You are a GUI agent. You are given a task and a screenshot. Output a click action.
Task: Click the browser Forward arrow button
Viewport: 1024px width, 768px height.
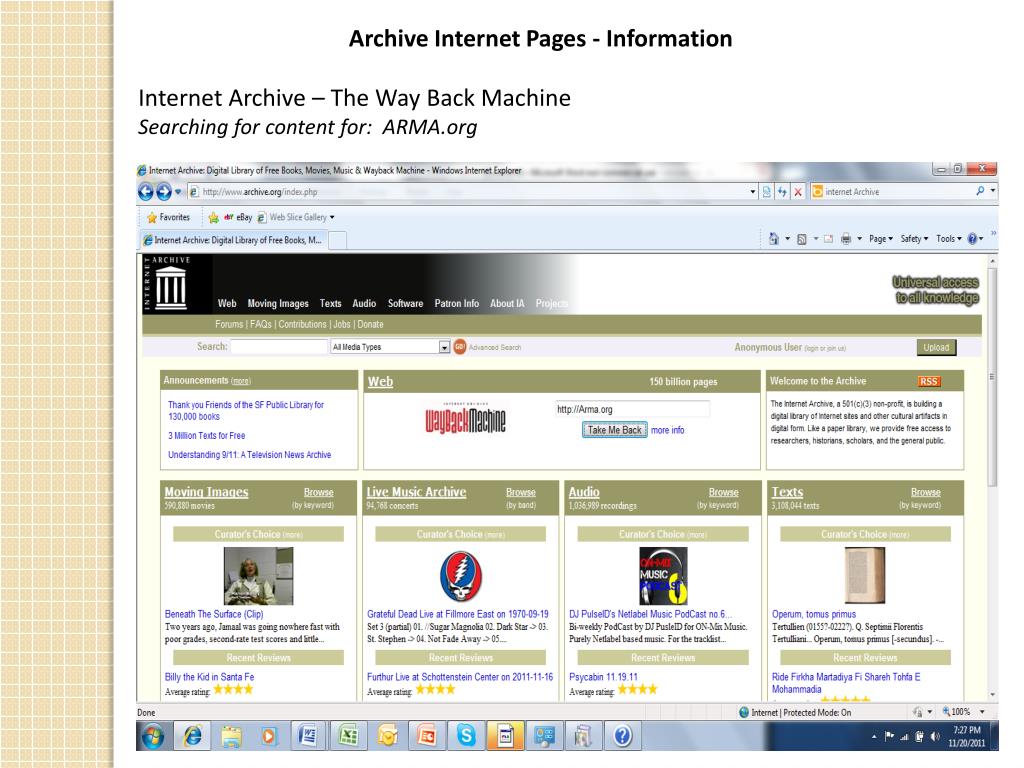point(163,191)
